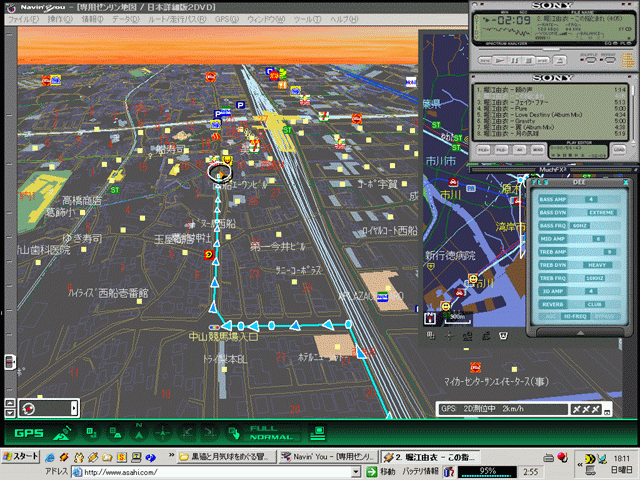Collapse the DFX panel using bottom arrow
Viewport: 640px width, 480px height.
coord(580,333)
